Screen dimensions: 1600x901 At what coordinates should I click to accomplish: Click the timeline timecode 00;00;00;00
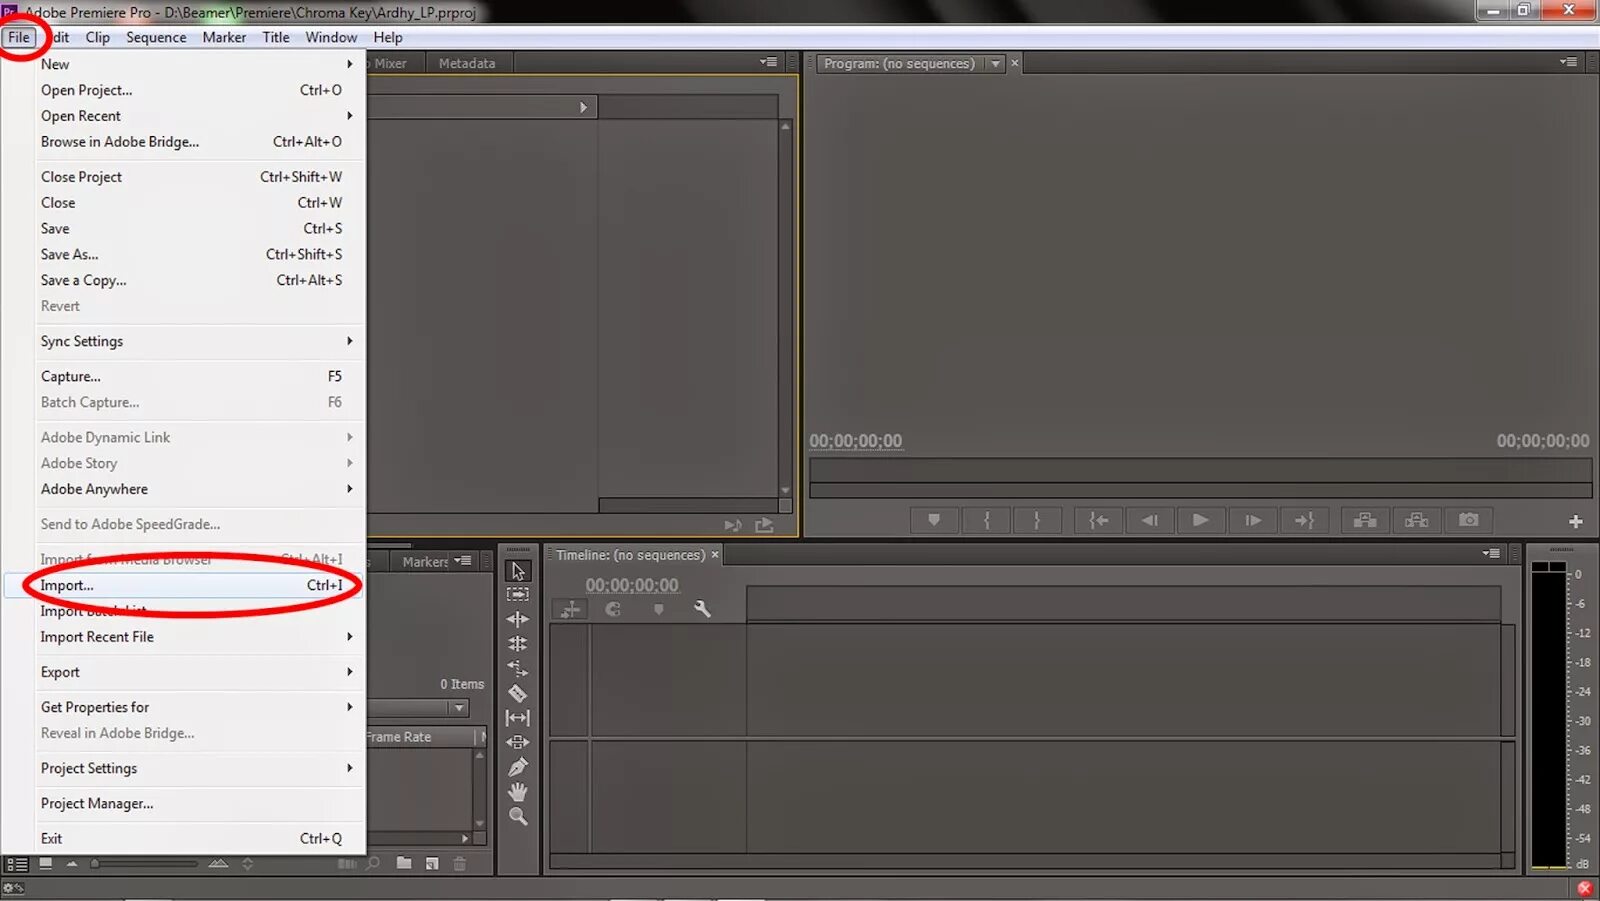(632, 585)
